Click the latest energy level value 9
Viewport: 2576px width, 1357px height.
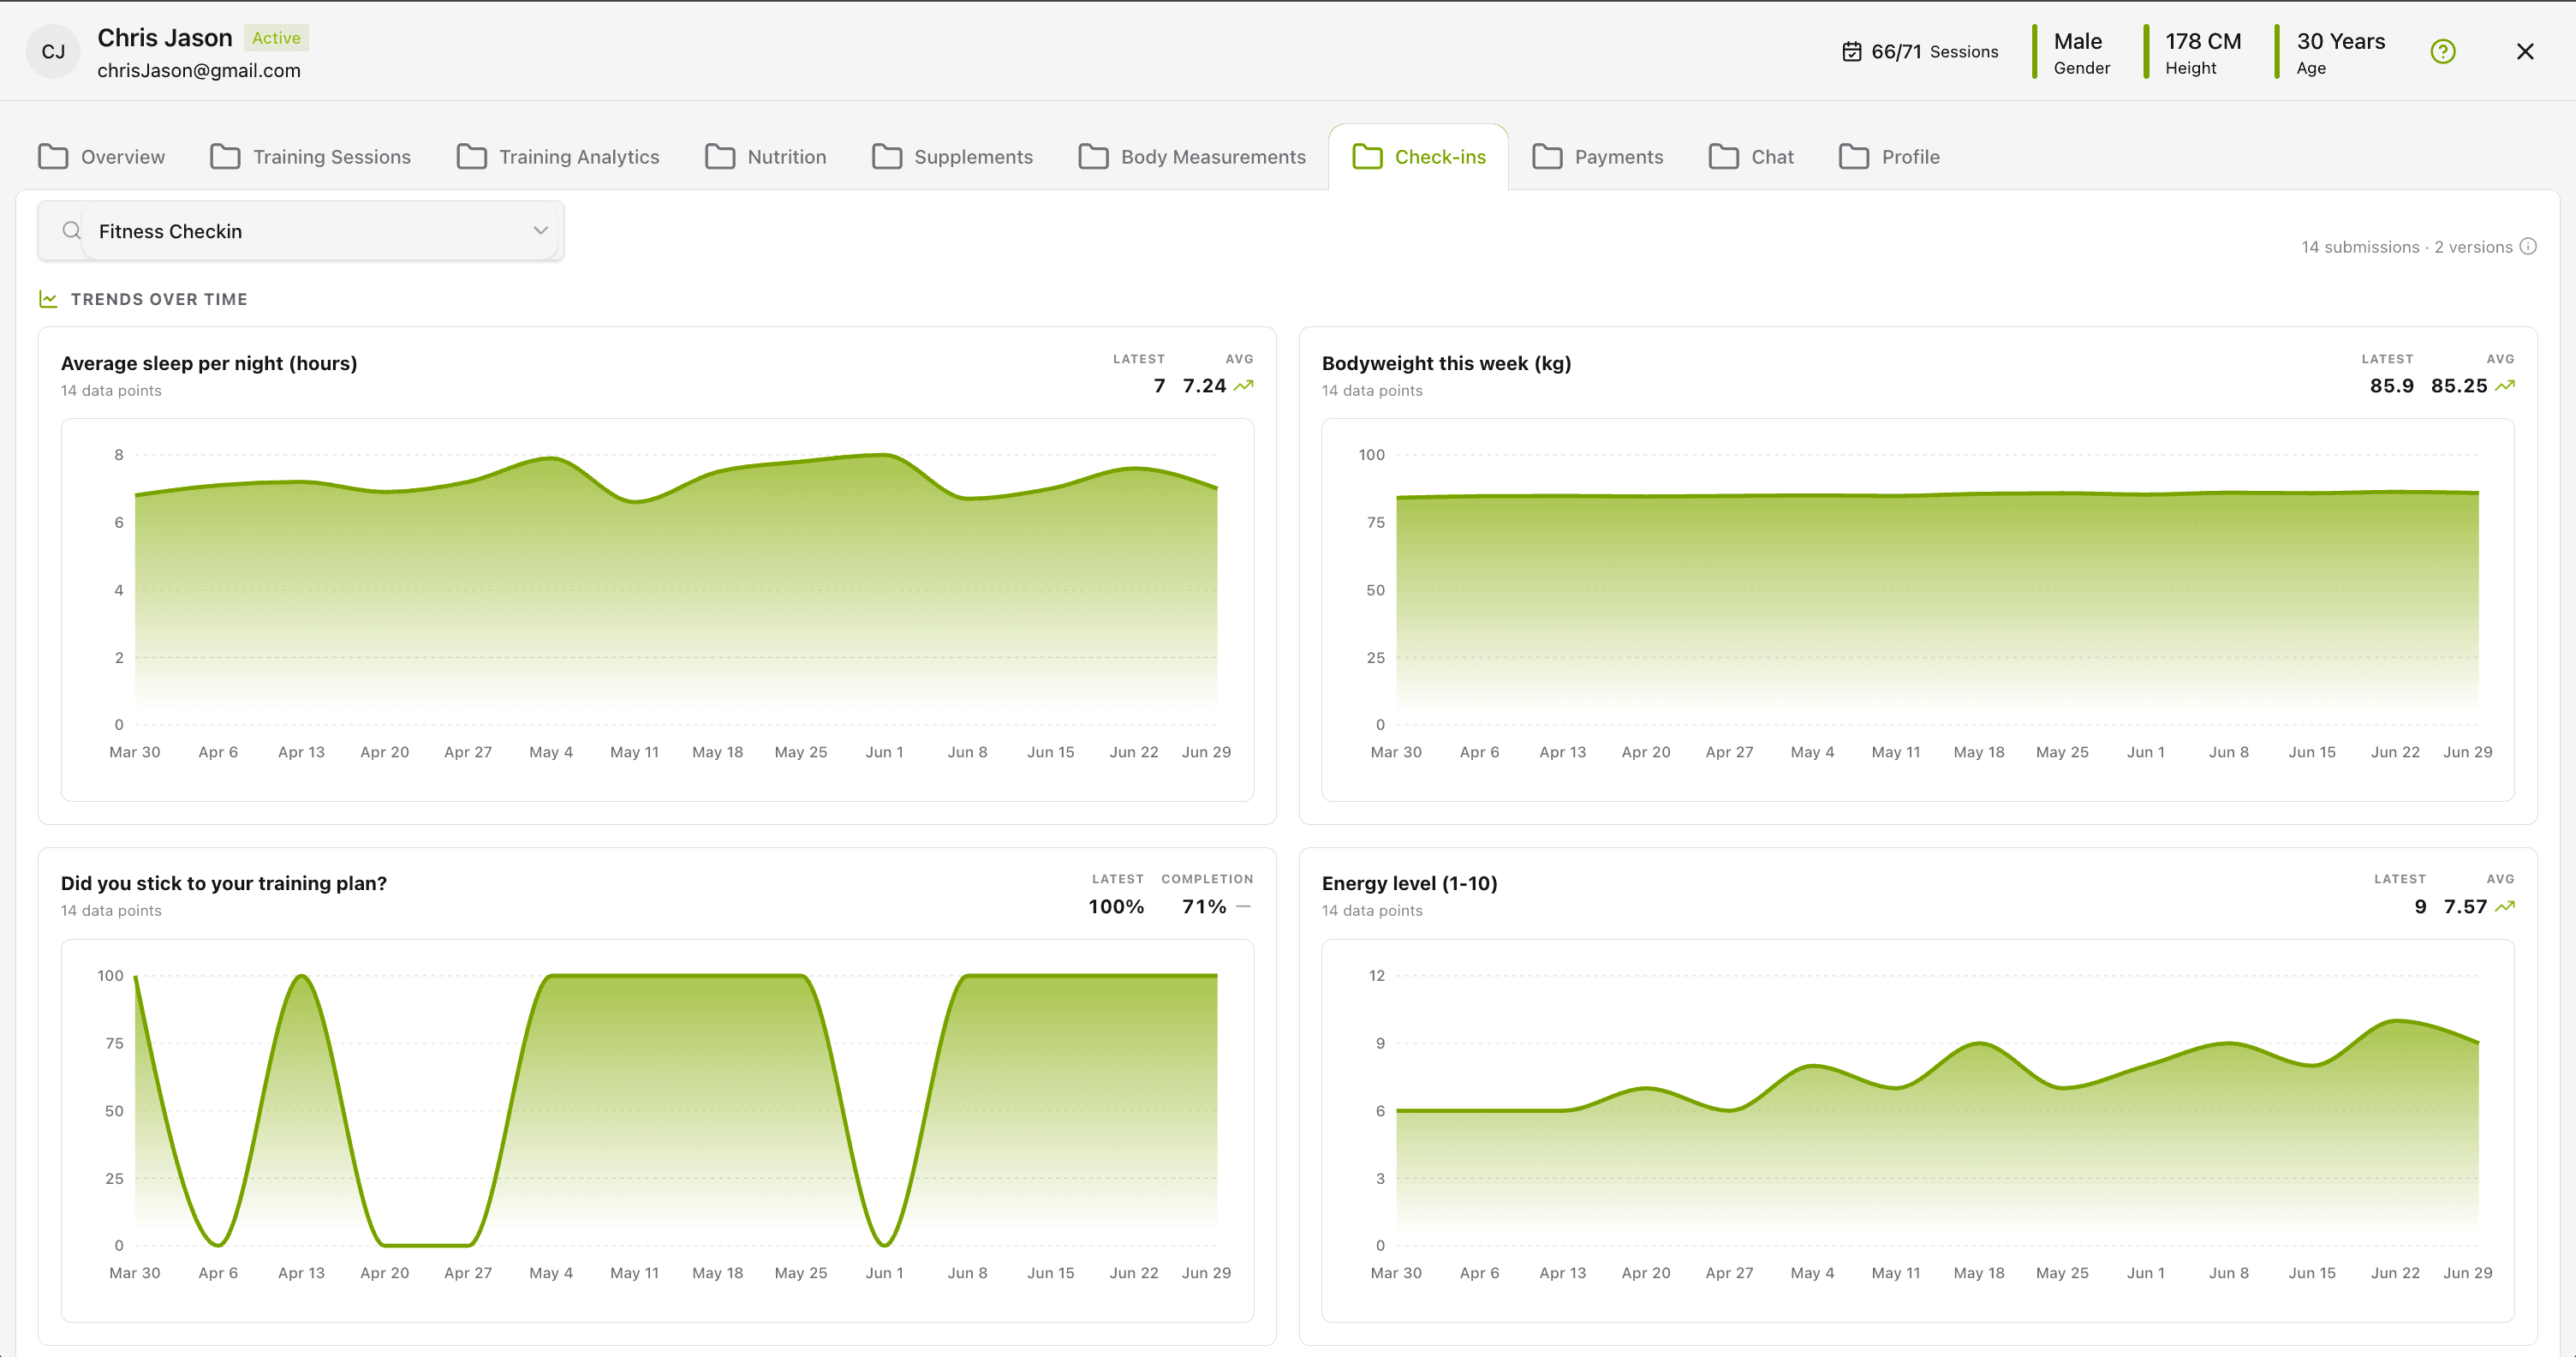click(2420, 907)
